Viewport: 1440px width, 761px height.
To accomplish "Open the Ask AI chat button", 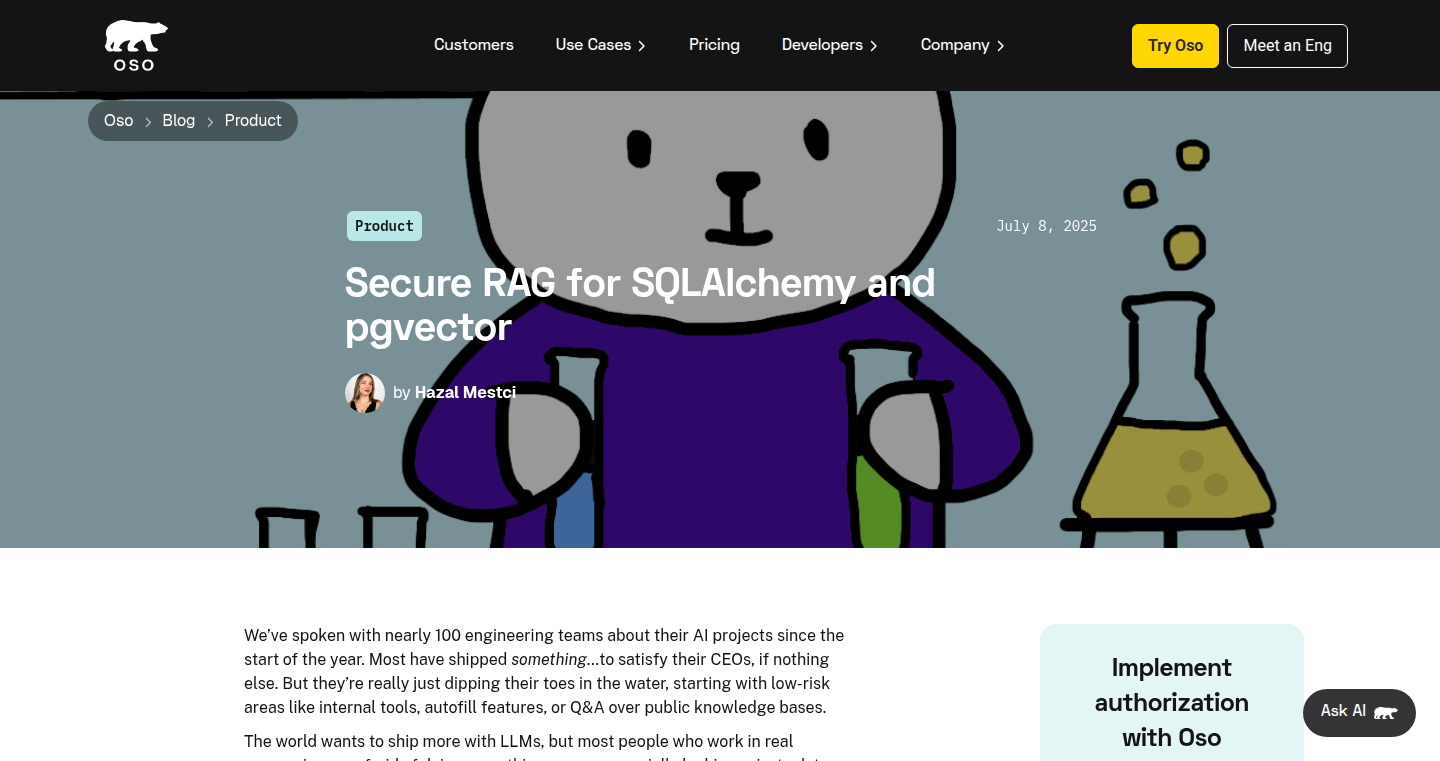I will click(1359, 713).
